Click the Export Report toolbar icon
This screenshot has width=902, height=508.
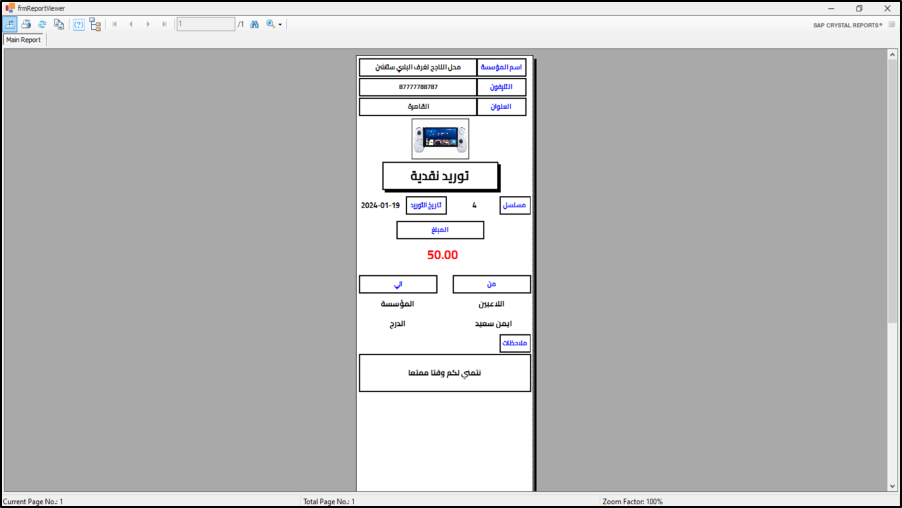[10, 24]
